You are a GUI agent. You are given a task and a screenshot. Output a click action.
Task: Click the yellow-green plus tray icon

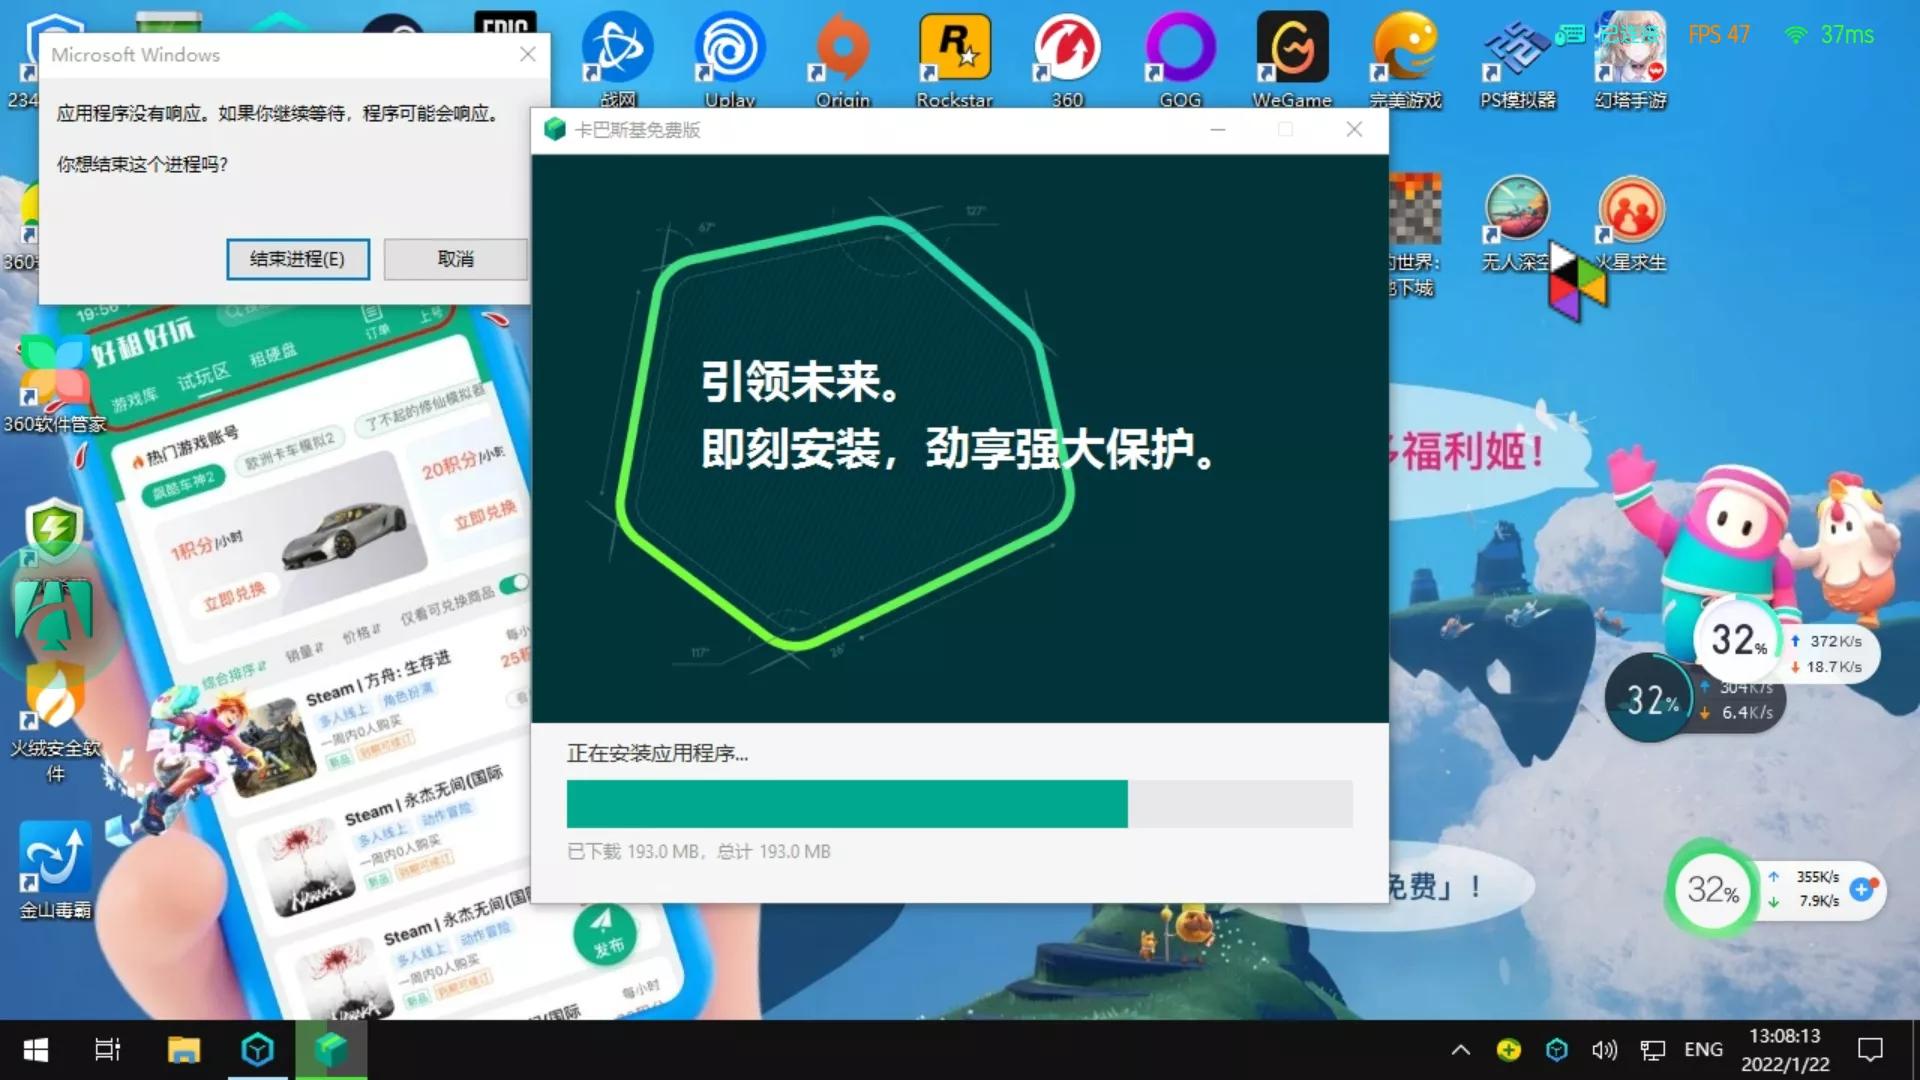pos(1509,1050)
